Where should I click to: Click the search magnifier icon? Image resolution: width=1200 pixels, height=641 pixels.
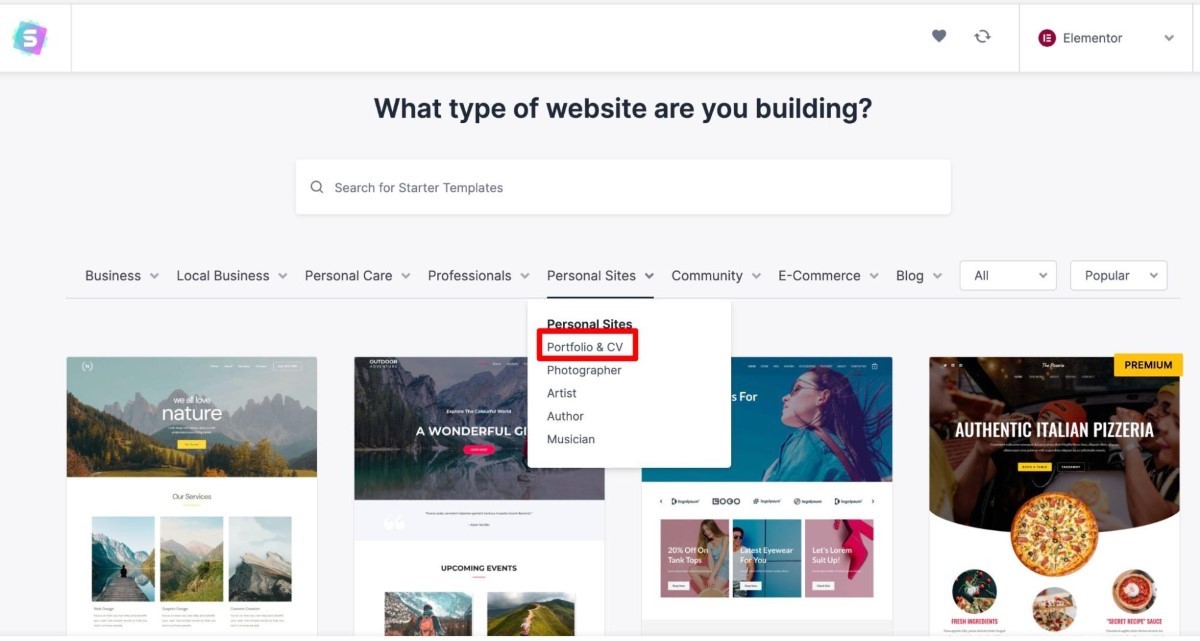317,187
